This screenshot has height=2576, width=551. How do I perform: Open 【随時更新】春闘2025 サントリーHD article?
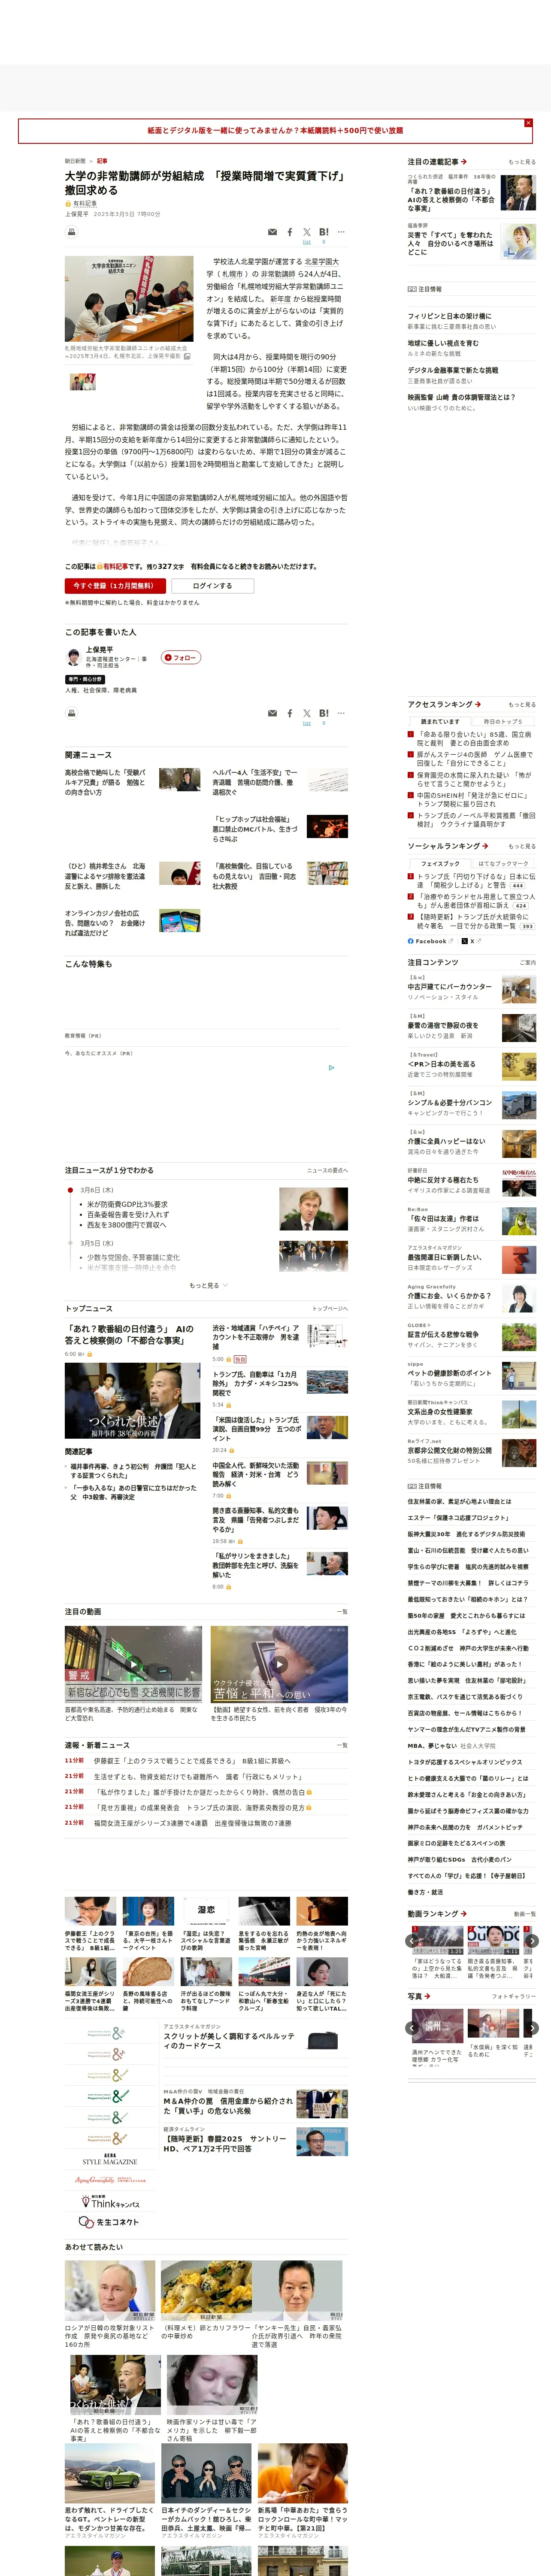[x=225, y=2145]
